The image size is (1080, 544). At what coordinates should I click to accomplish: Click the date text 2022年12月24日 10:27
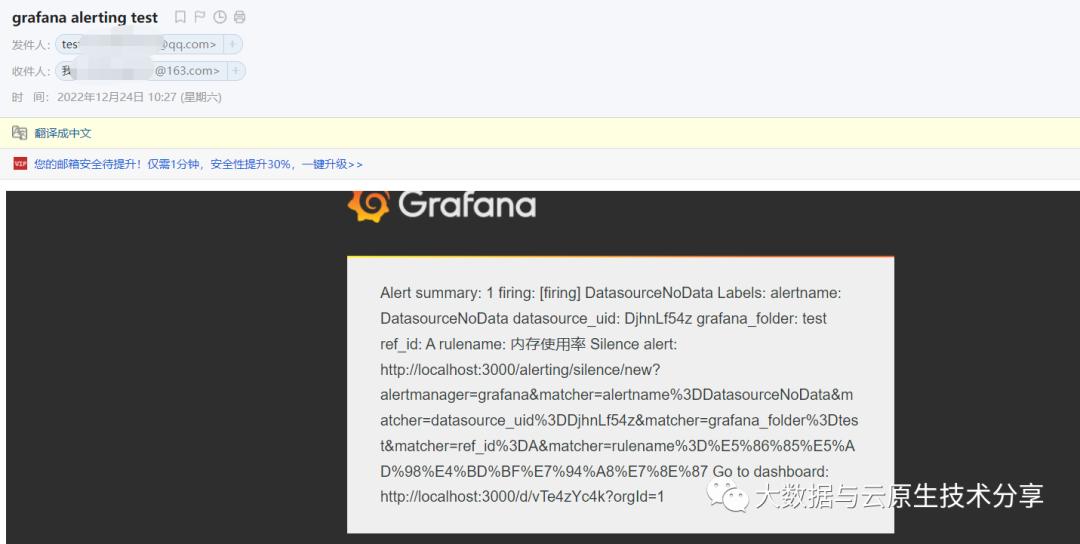pyautogui.click(x=116, y=97)
